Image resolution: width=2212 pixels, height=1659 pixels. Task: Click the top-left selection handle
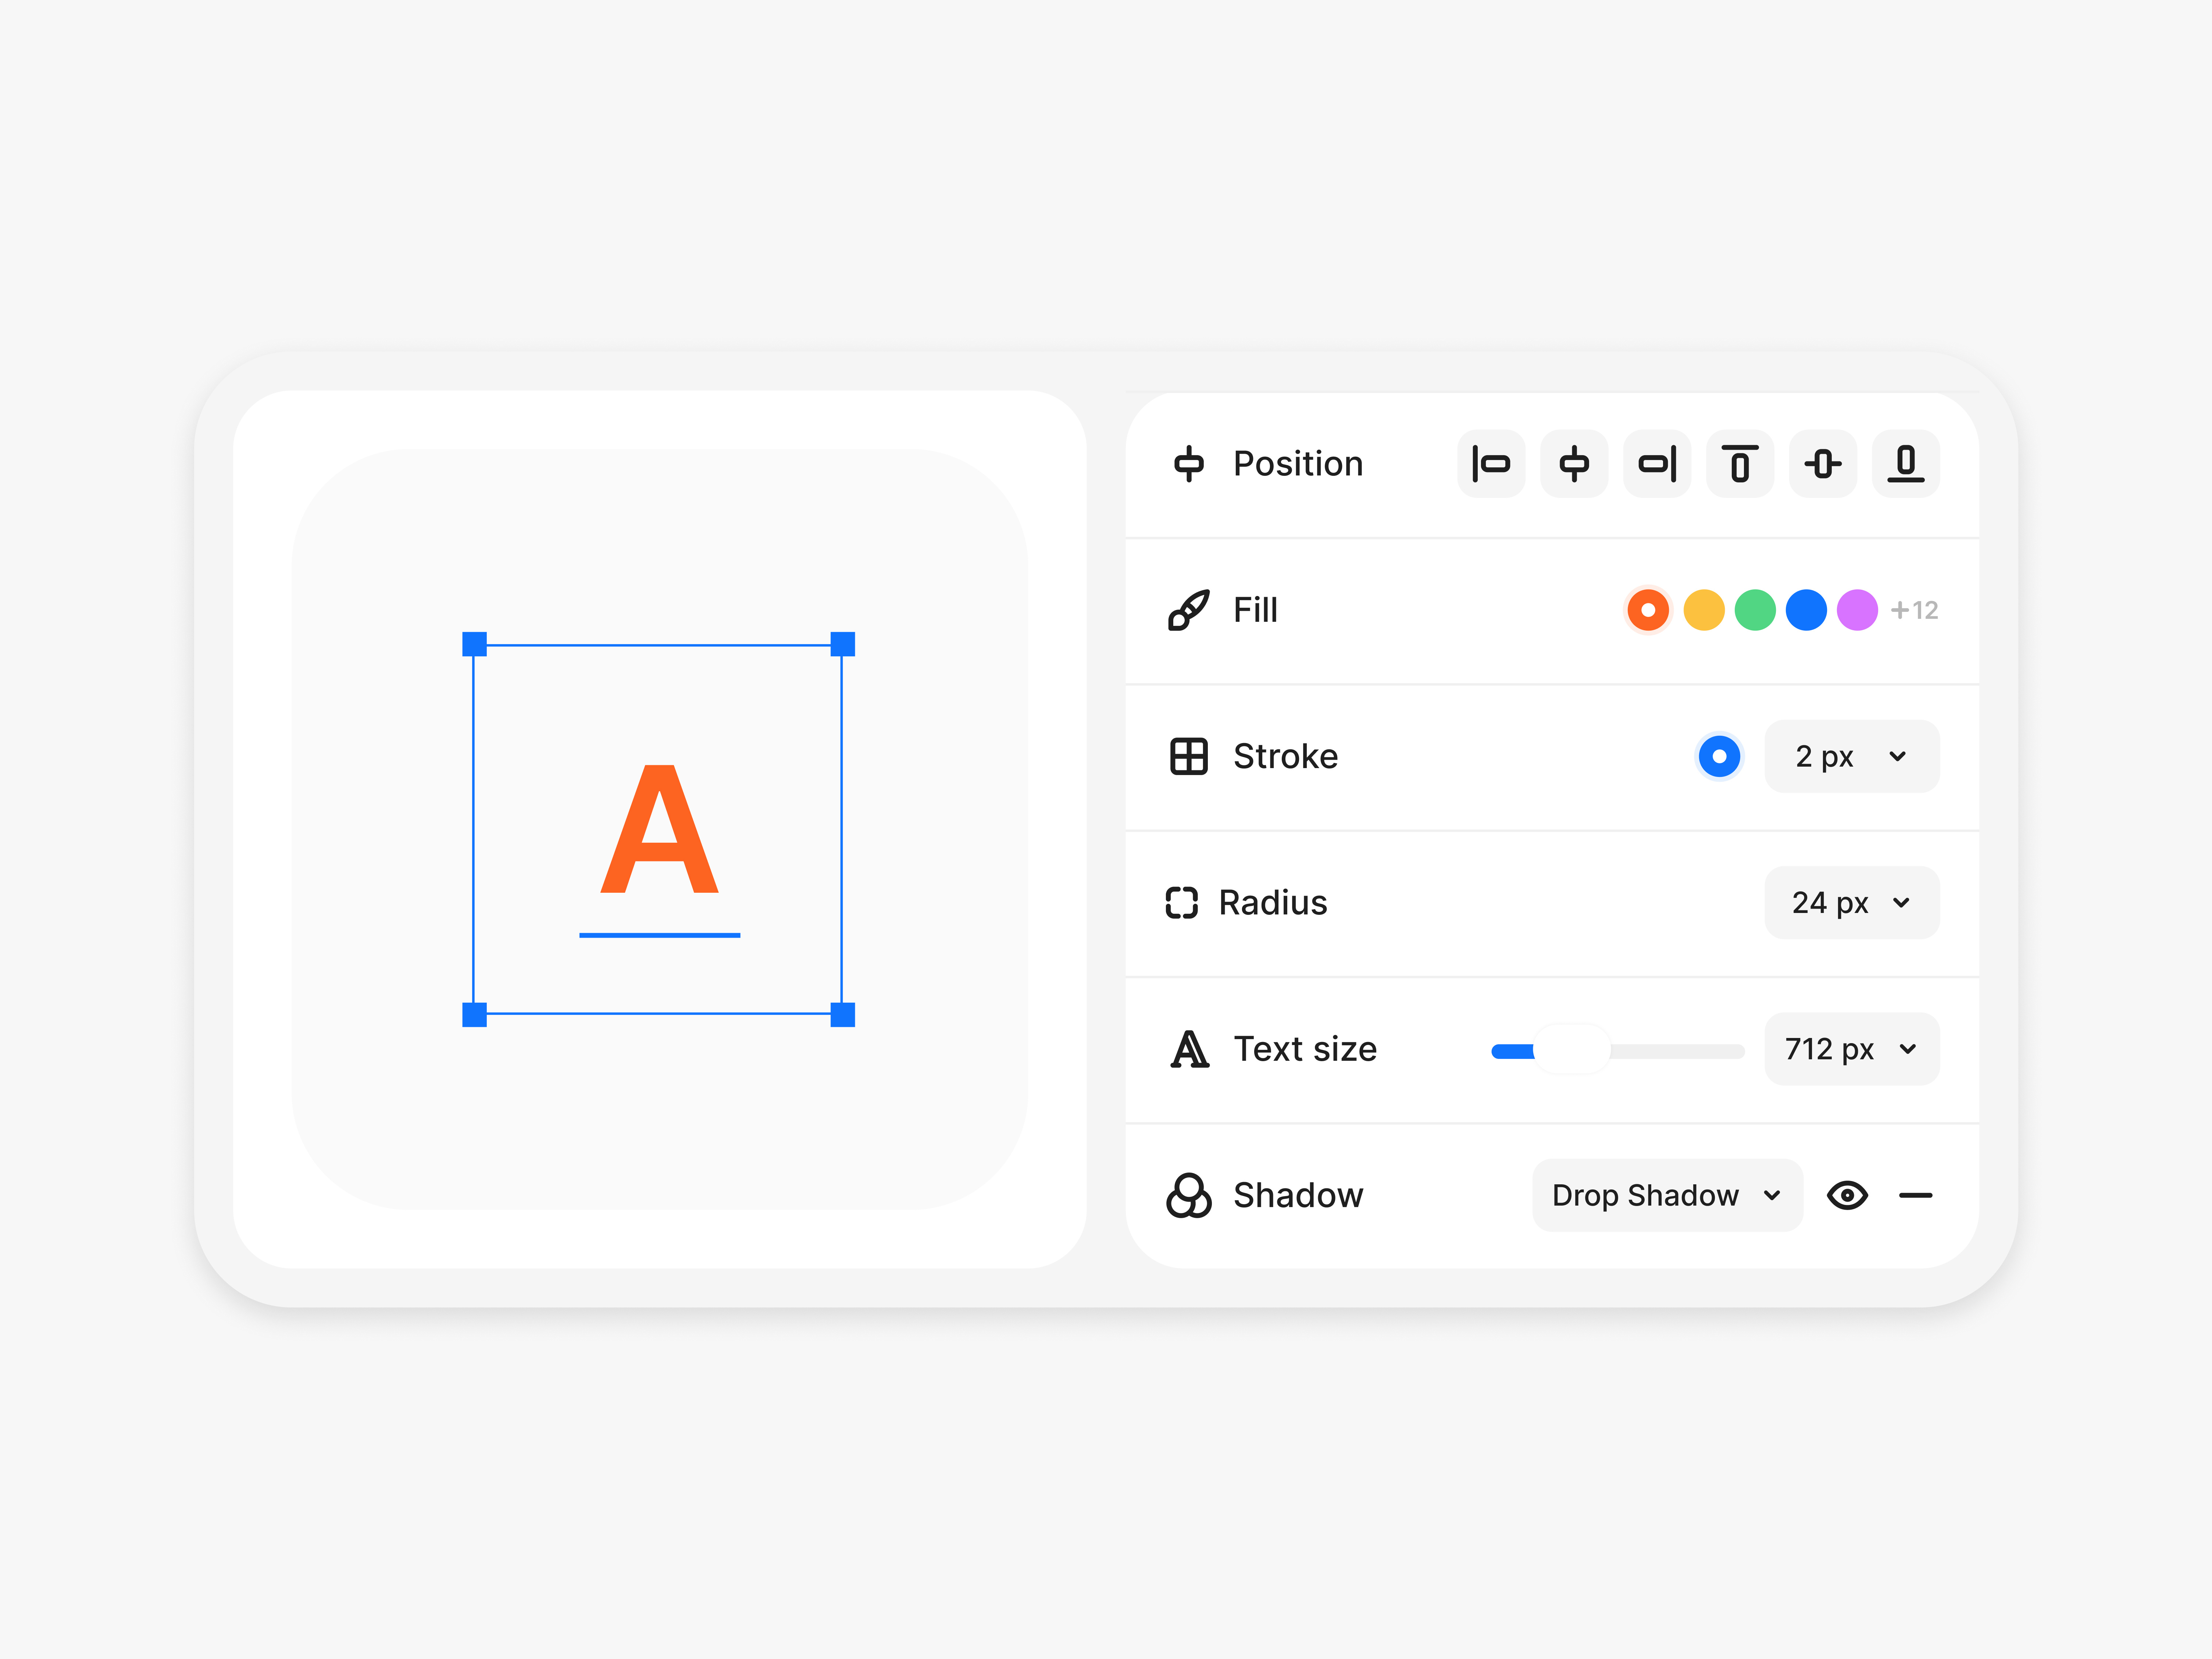474,644
